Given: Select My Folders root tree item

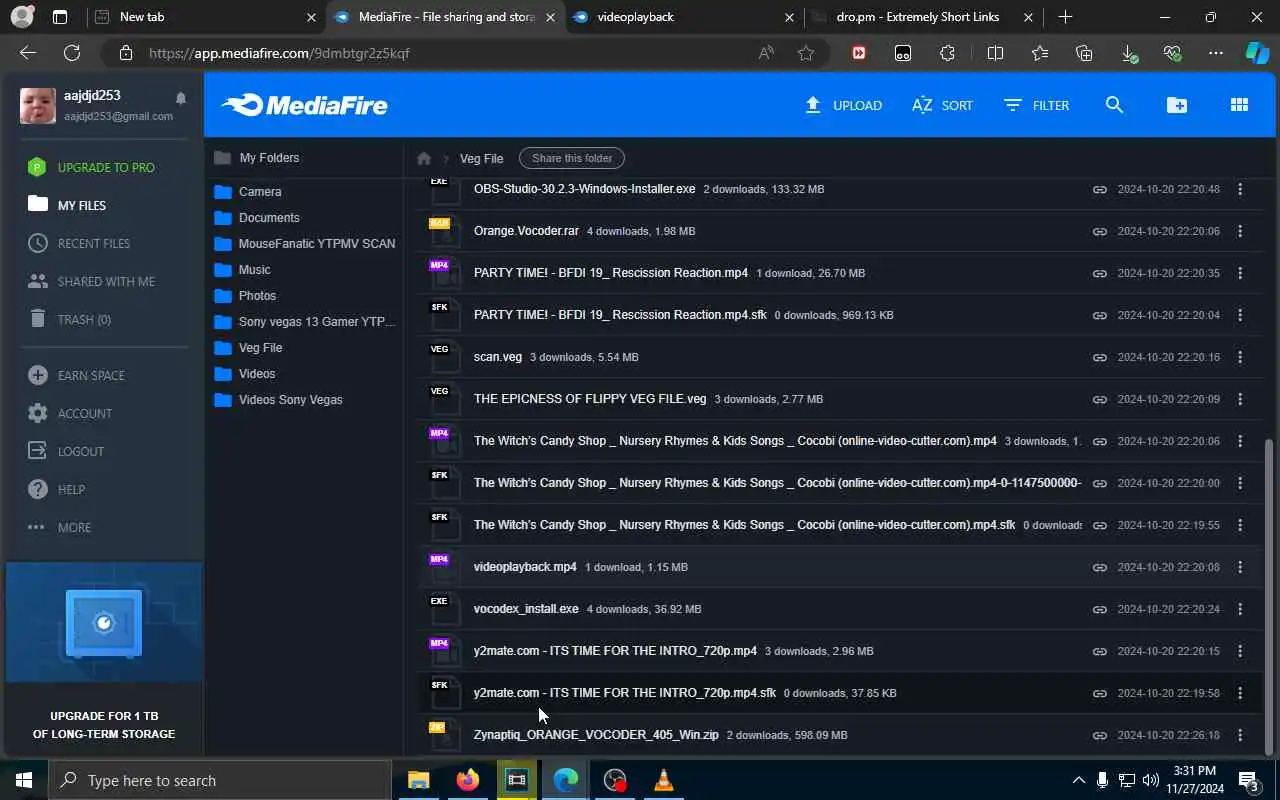Looking at the screenshot, I should (257, 157).
